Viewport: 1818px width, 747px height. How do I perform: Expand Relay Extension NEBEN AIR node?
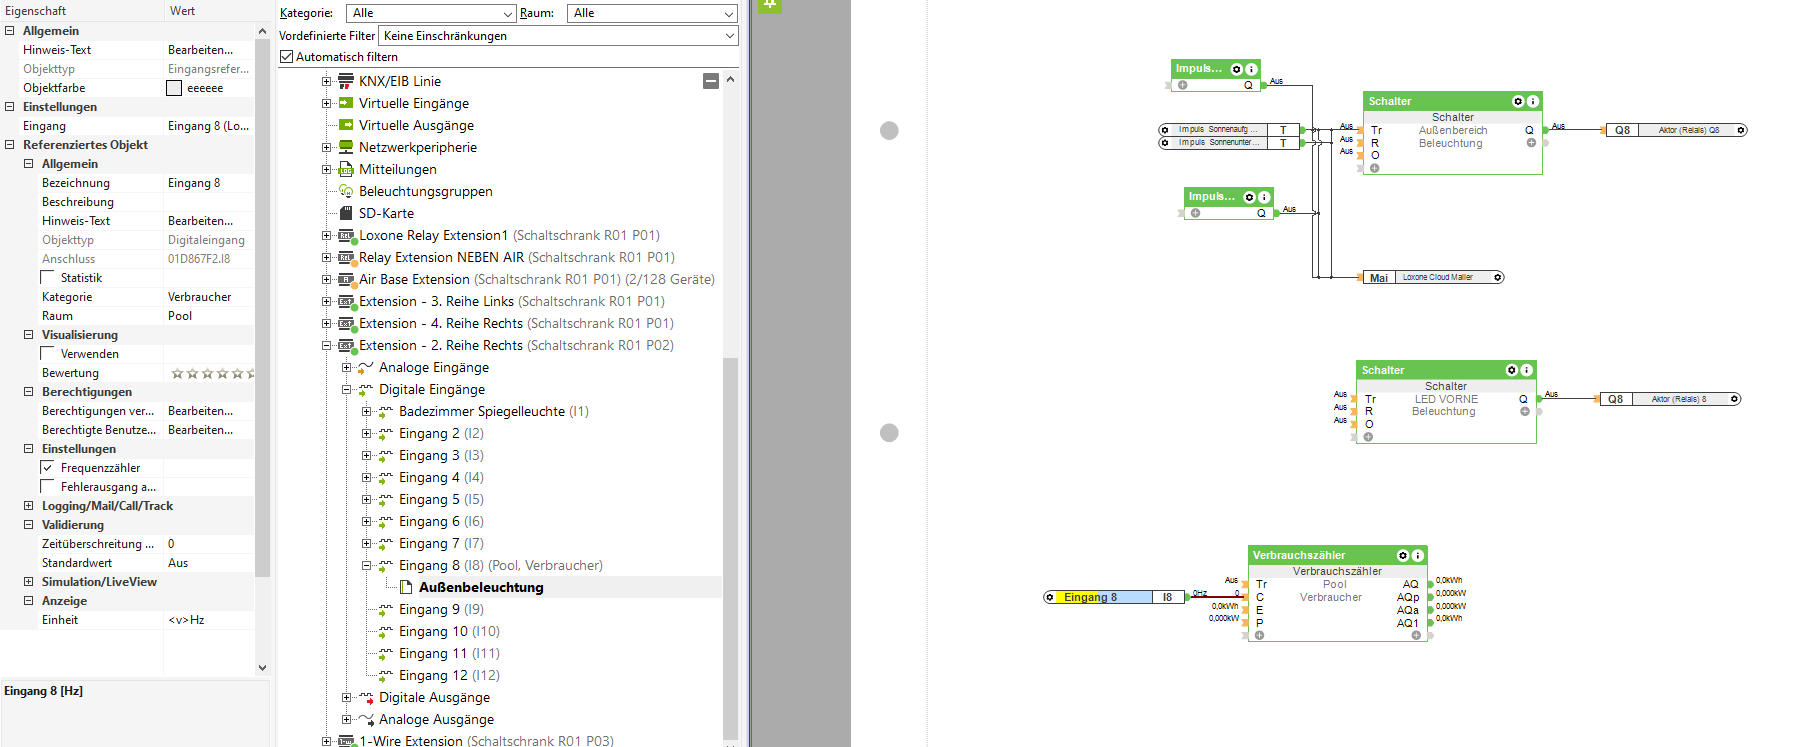(326, 257)
